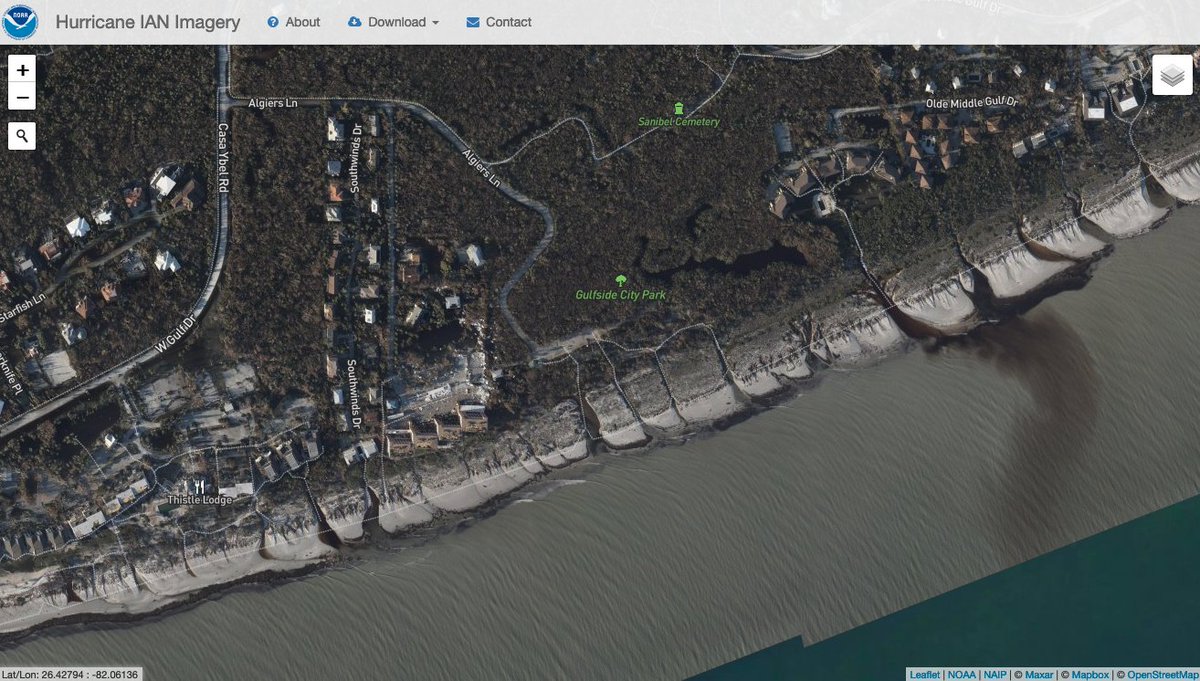The image size is (1200, 681).
Task: Click the NOAA logo icon
Action: 21,21
